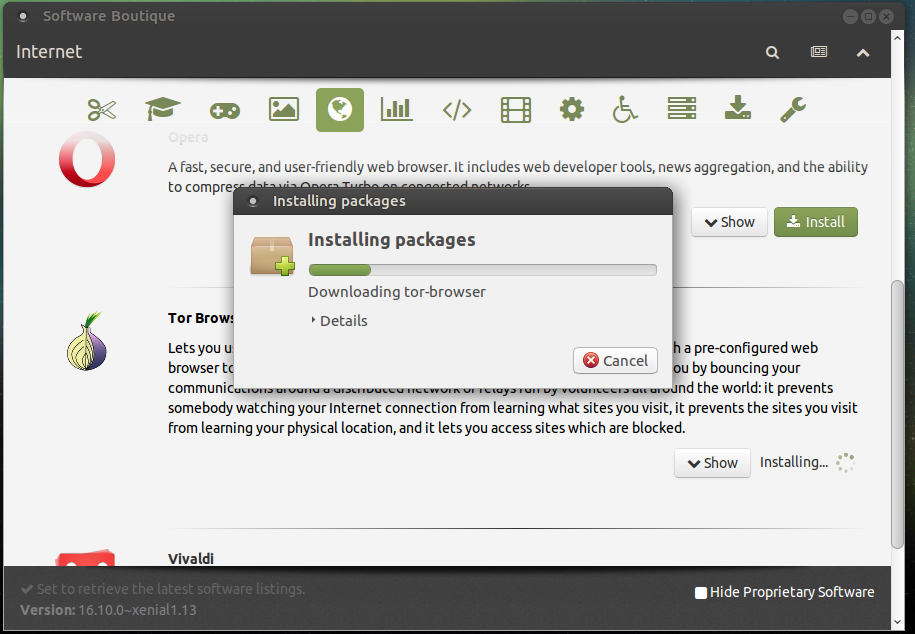Open the Programming category (code brackets icon)

[457, 110]
